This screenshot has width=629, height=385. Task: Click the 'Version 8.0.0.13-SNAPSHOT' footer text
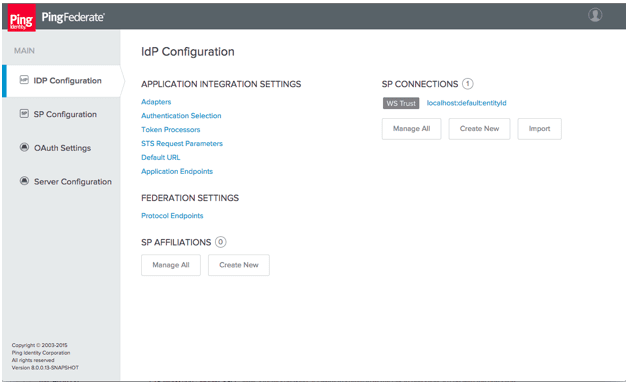(x=45, y=368)
